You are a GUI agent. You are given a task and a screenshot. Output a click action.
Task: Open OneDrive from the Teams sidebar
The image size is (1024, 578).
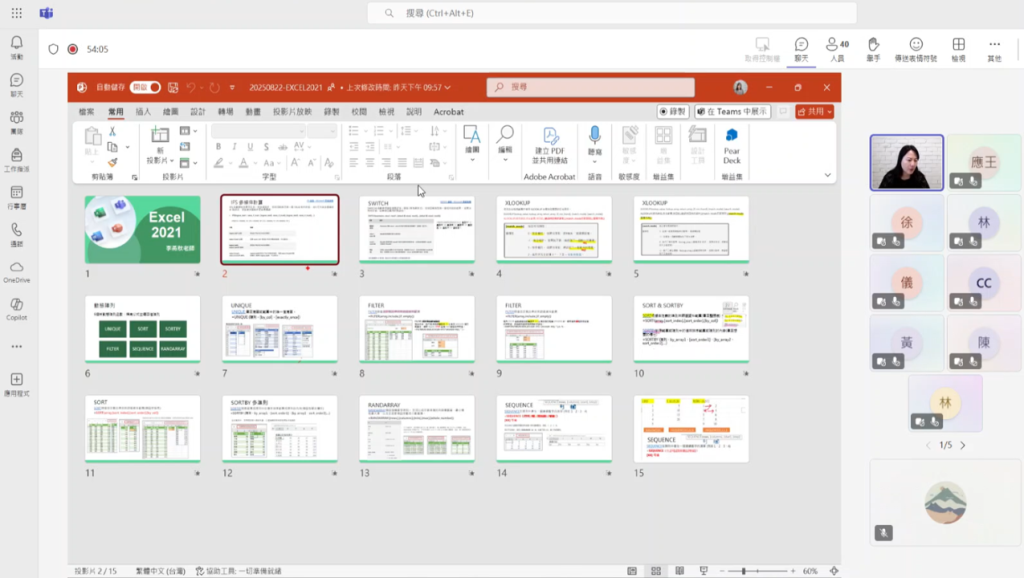16,270
